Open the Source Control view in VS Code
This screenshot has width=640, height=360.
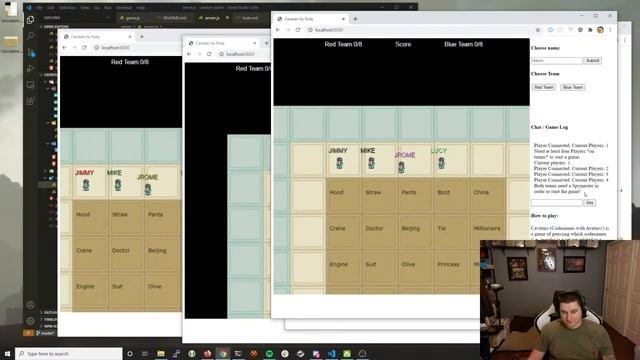tap(31, 52)
